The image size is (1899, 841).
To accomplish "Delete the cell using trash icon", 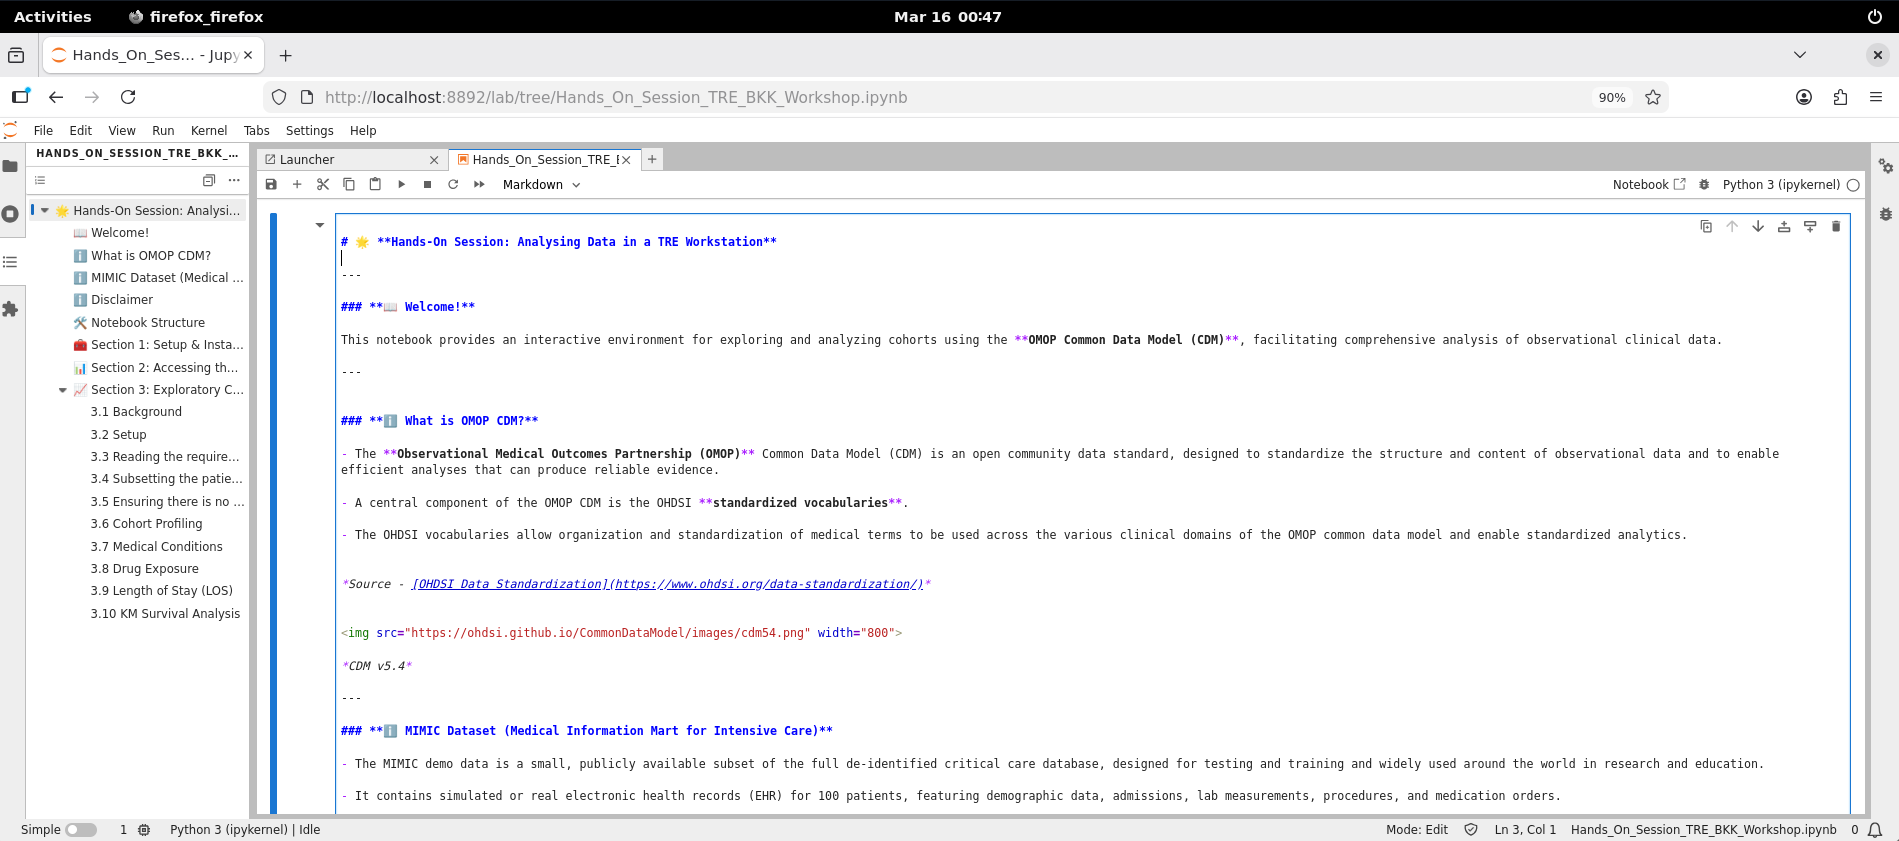I will point(1835,227).
